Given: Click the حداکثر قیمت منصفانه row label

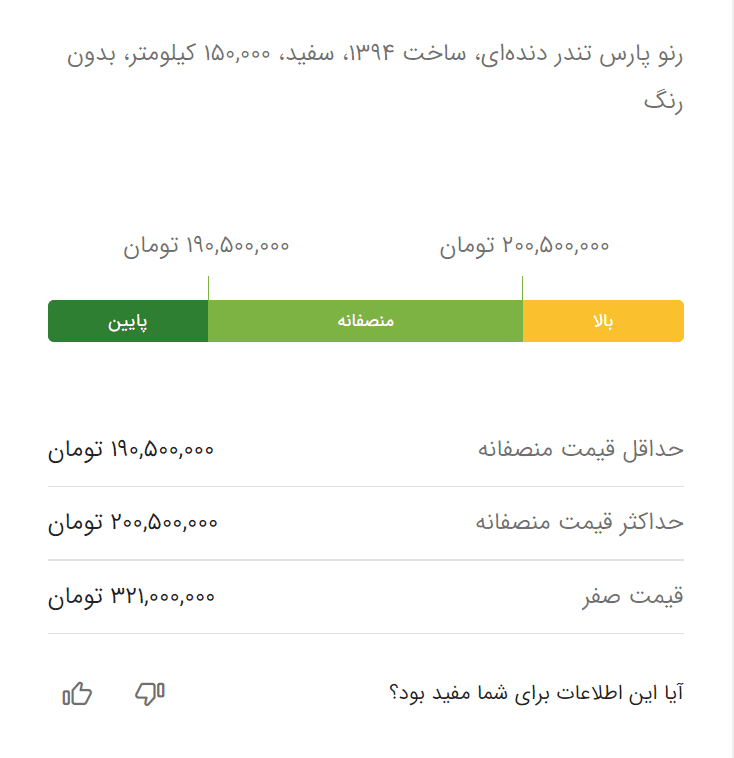Looking at the screenshot, I should (x=579, y=522).
